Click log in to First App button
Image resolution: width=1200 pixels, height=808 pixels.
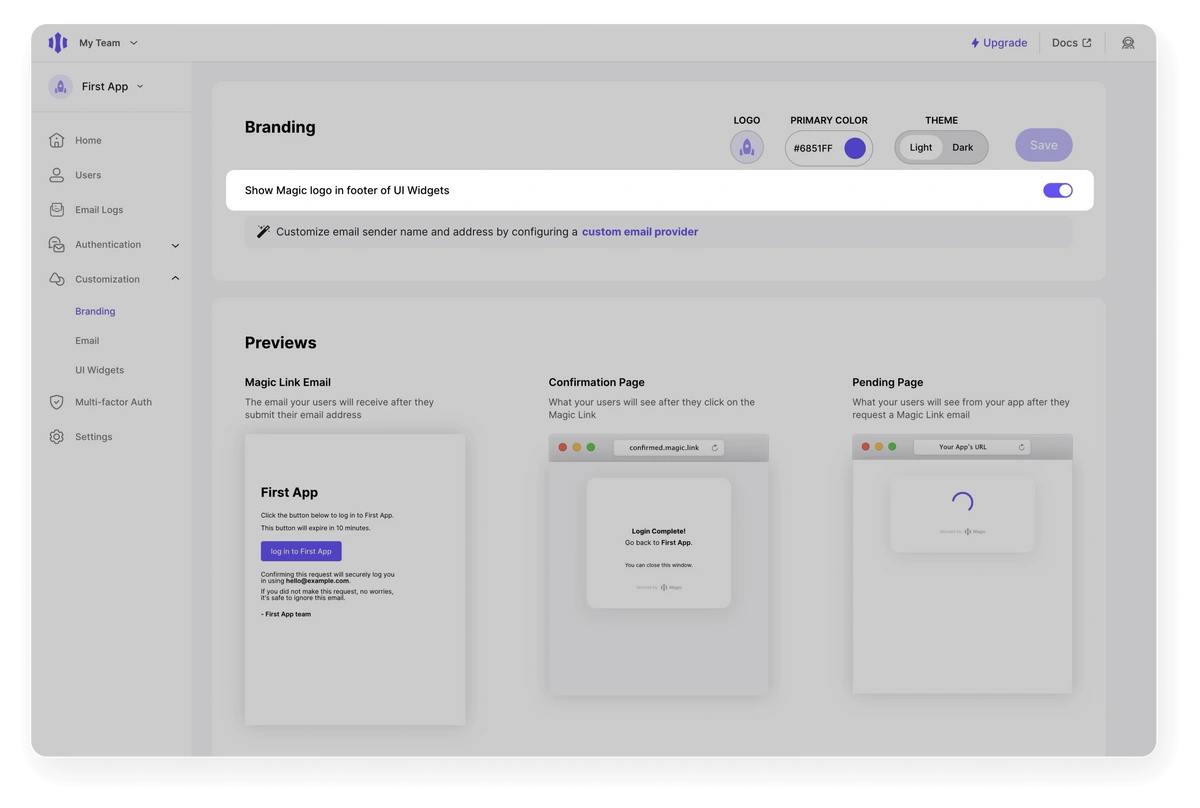[x=301, y=551]
